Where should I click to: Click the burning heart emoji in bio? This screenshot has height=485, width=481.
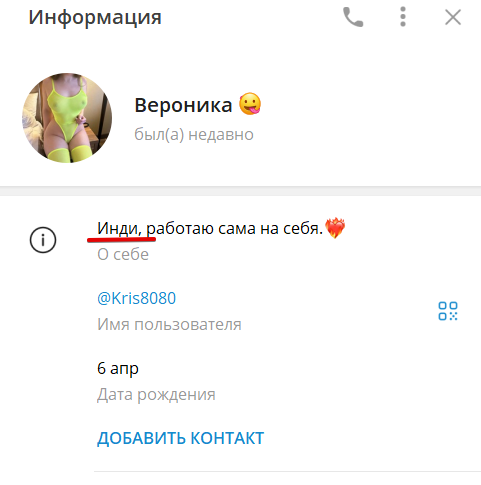pyautogui.click(x=335, y=228)
